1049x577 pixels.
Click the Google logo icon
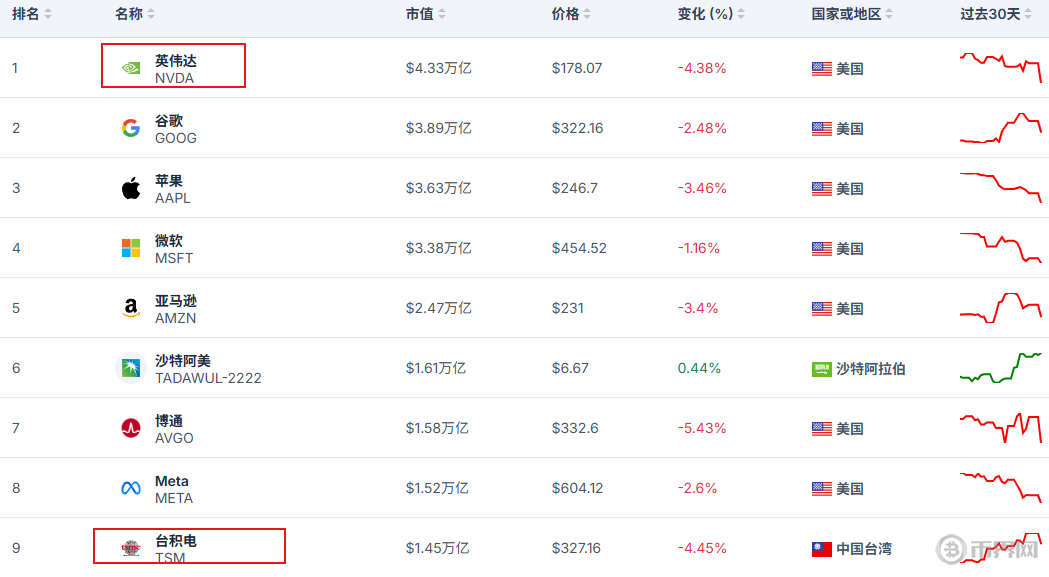coord(131,128)
